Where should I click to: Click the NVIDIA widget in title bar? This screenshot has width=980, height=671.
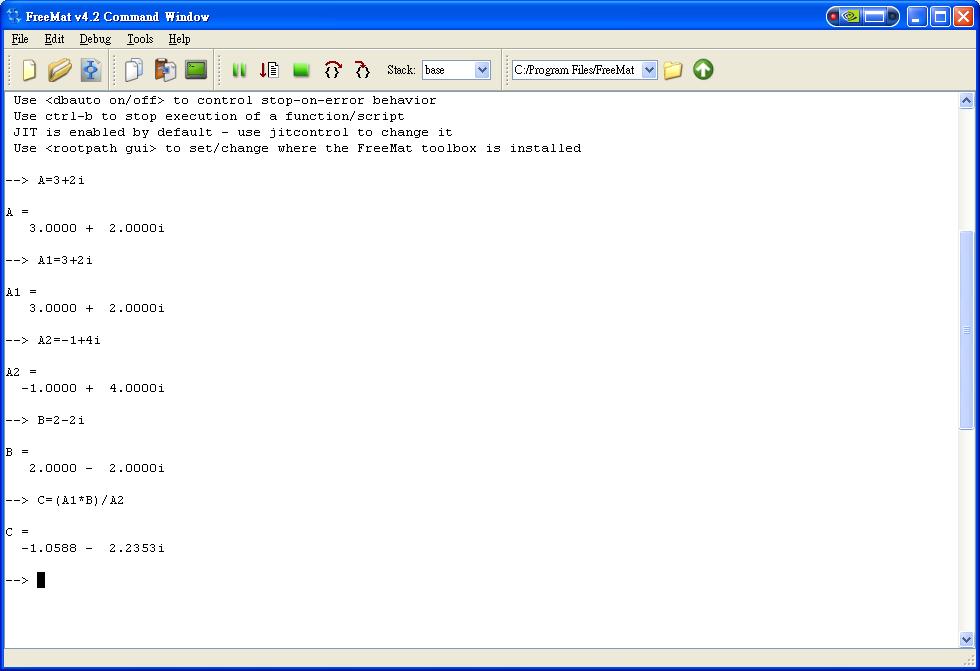click(x=862, y=16)
